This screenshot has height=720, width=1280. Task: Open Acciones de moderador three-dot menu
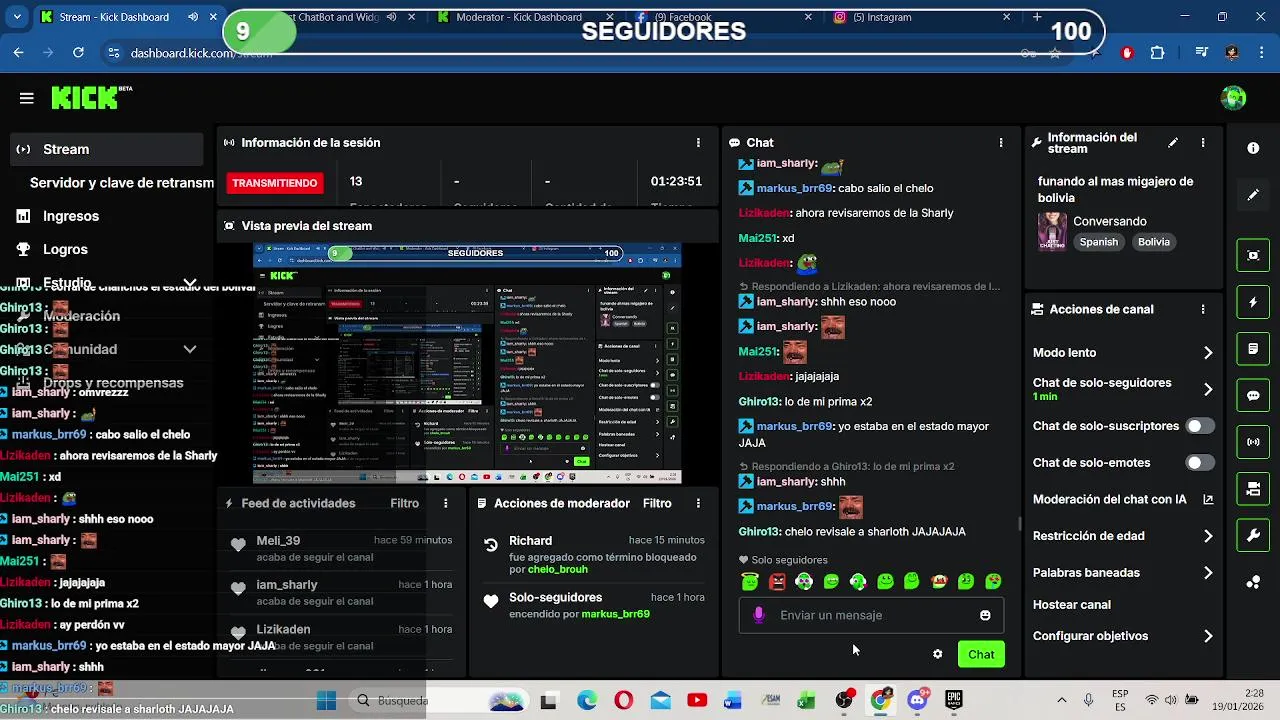pos(698,503)
